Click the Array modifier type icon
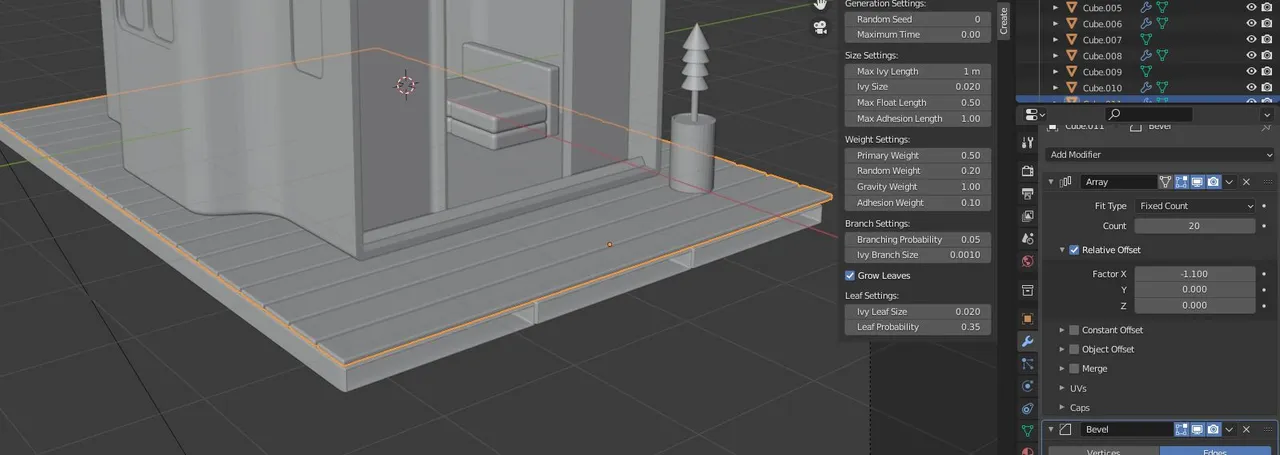 coord(1066,182)
